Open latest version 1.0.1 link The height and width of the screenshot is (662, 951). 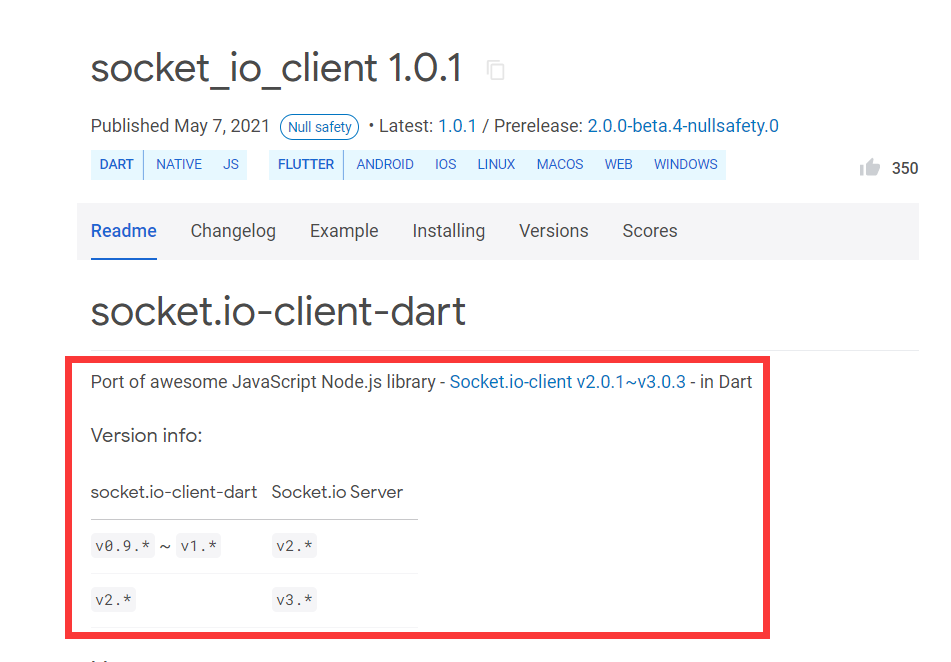click(457, 126)
